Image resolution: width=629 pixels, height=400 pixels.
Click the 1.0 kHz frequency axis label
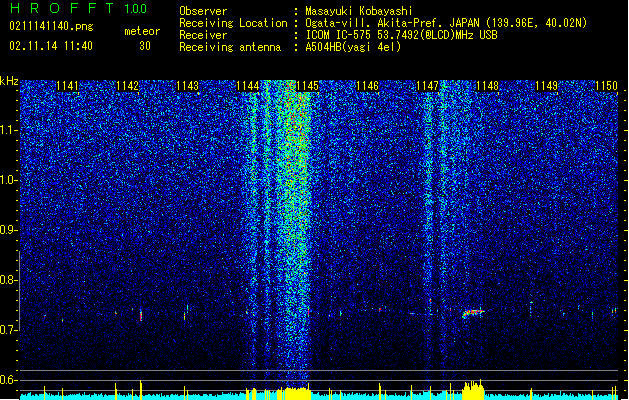point(8,180)
